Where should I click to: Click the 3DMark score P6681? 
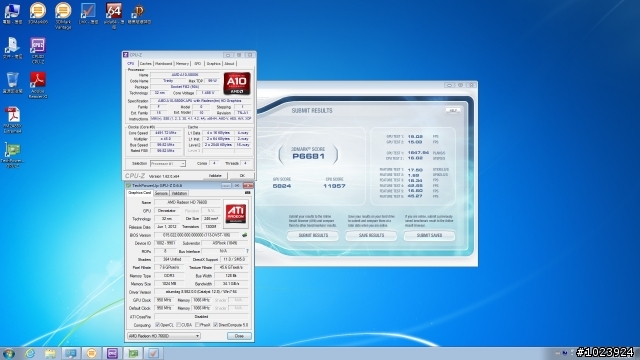pos(309,156)
